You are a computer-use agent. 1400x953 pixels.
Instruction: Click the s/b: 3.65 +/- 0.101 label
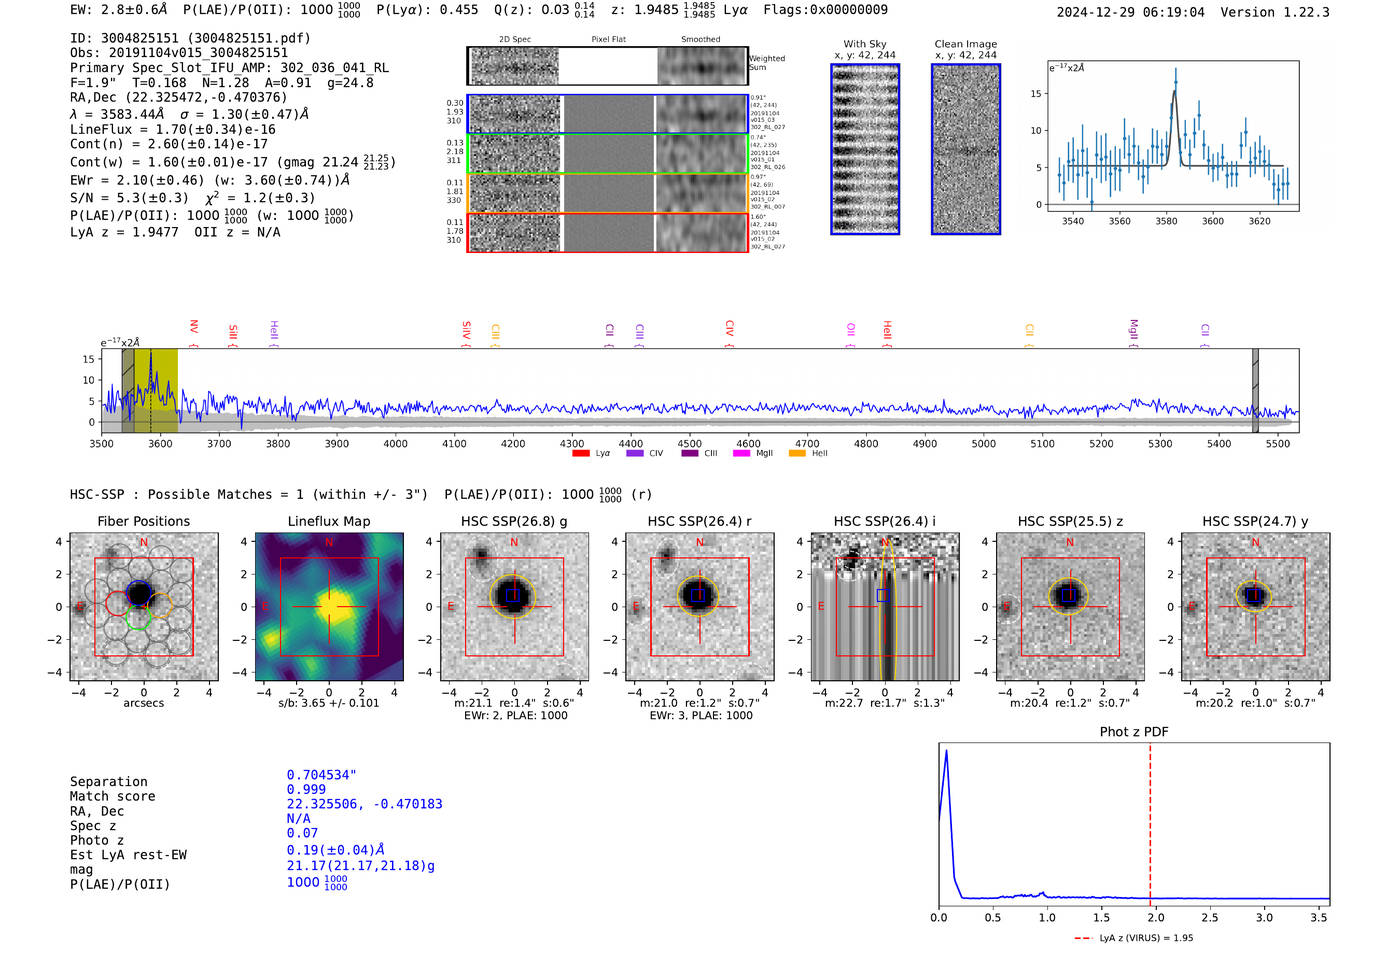click(x=329, y=703)
